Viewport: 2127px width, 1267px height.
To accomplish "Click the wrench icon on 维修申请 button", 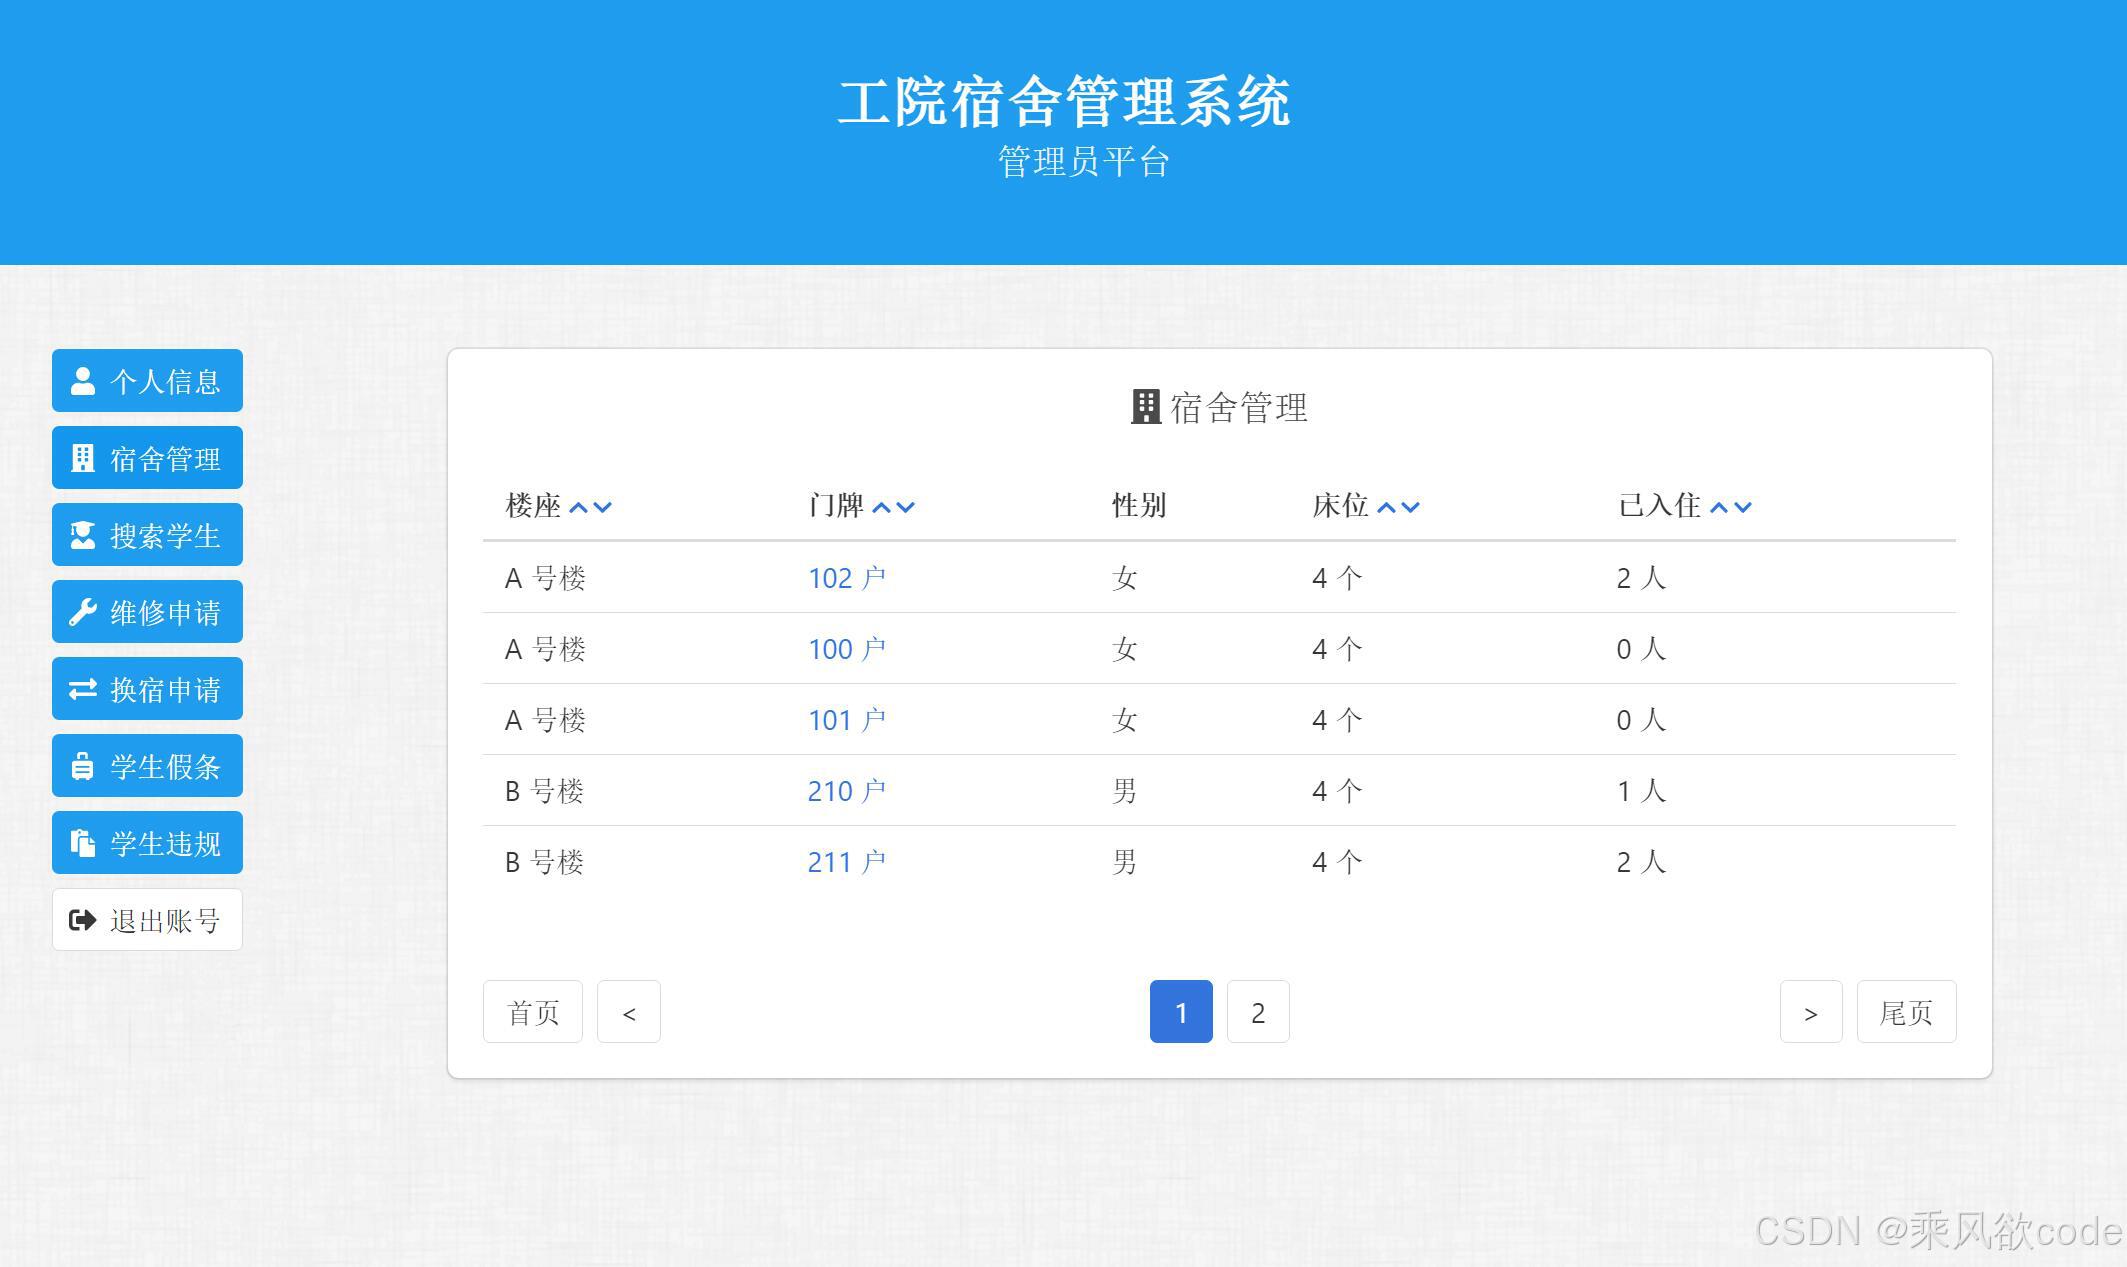I will coord(82,611).
